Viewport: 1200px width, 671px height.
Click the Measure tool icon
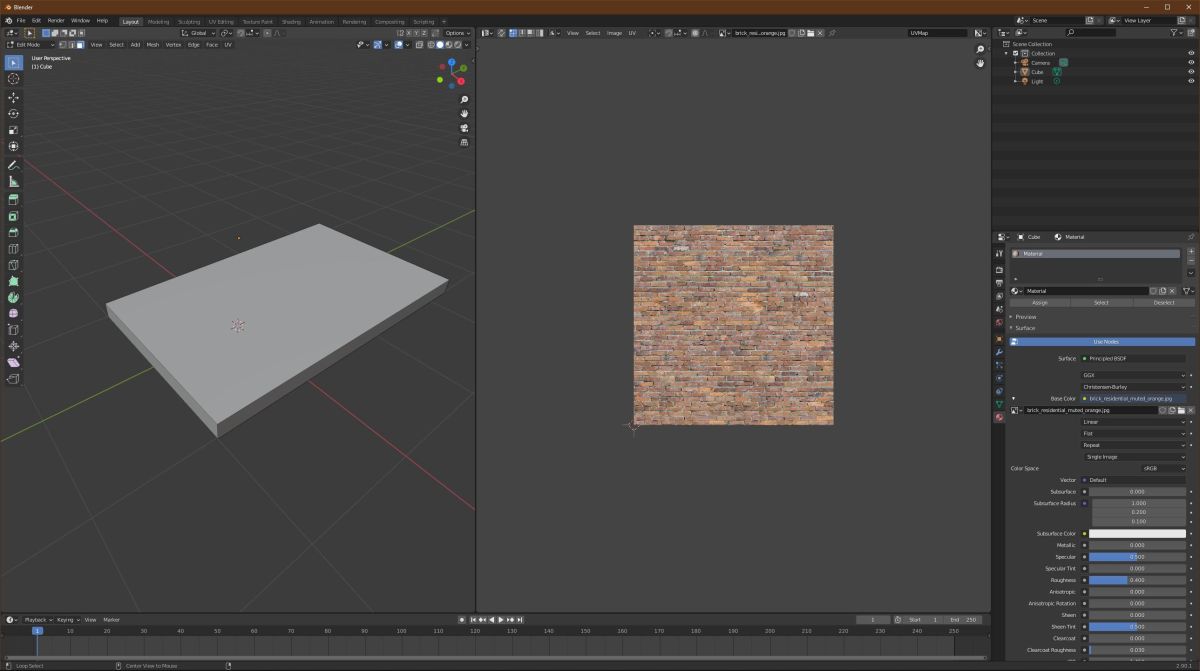click(14, 182)
